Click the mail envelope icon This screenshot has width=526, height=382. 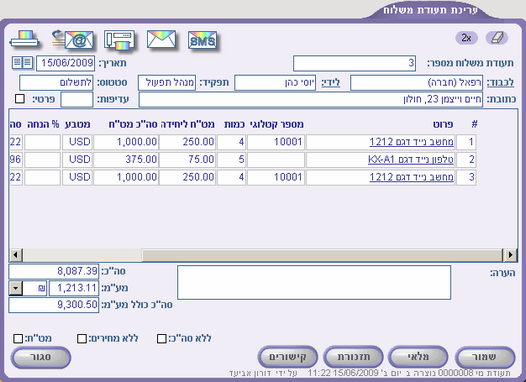[161, 40]
